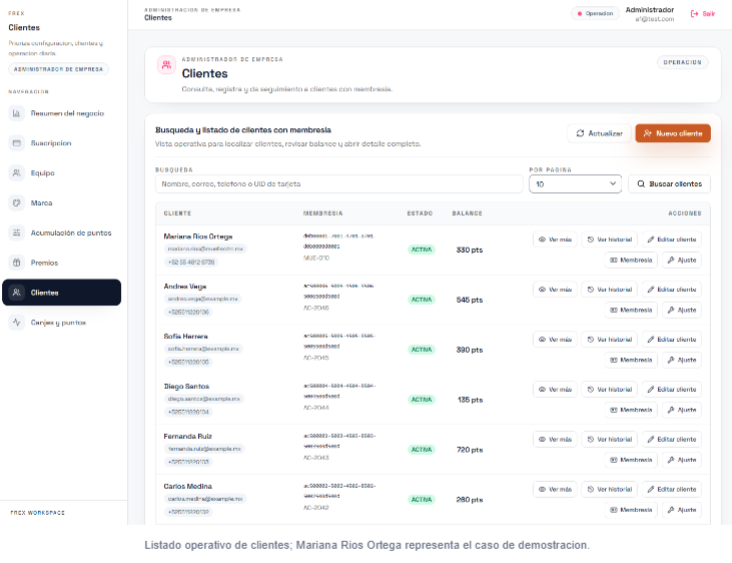Click Ajuste for Mariana Rios Ortega
This screenshot has height=563, width=732.
(682, 260)
